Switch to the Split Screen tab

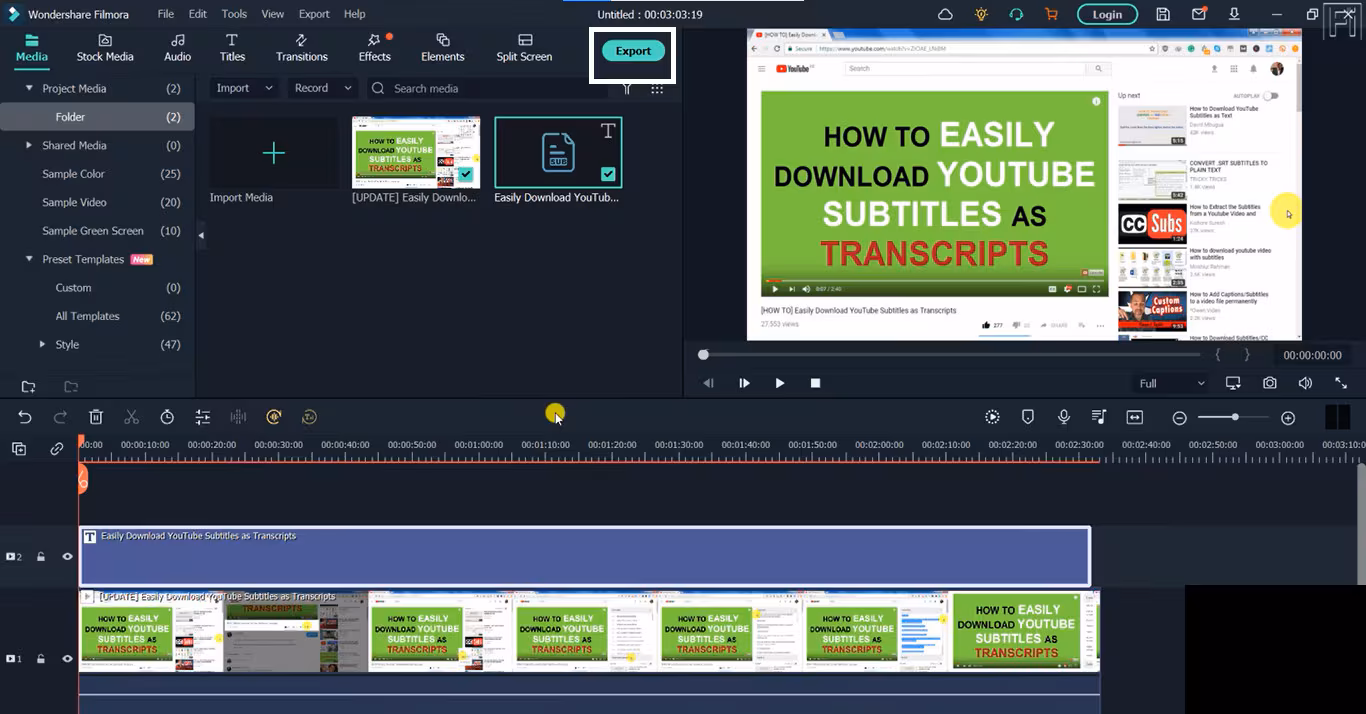[524, 47]
